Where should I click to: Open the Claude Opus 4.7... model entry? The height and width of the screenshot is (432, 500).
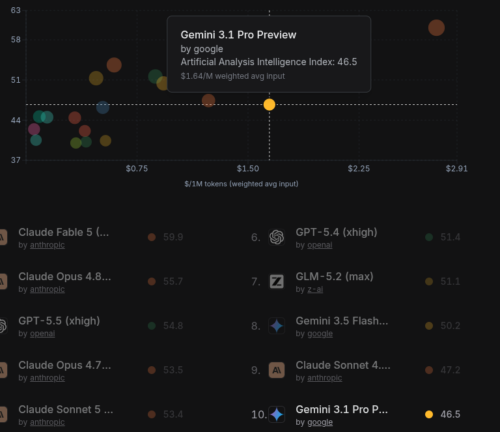(x=65, y=365)
